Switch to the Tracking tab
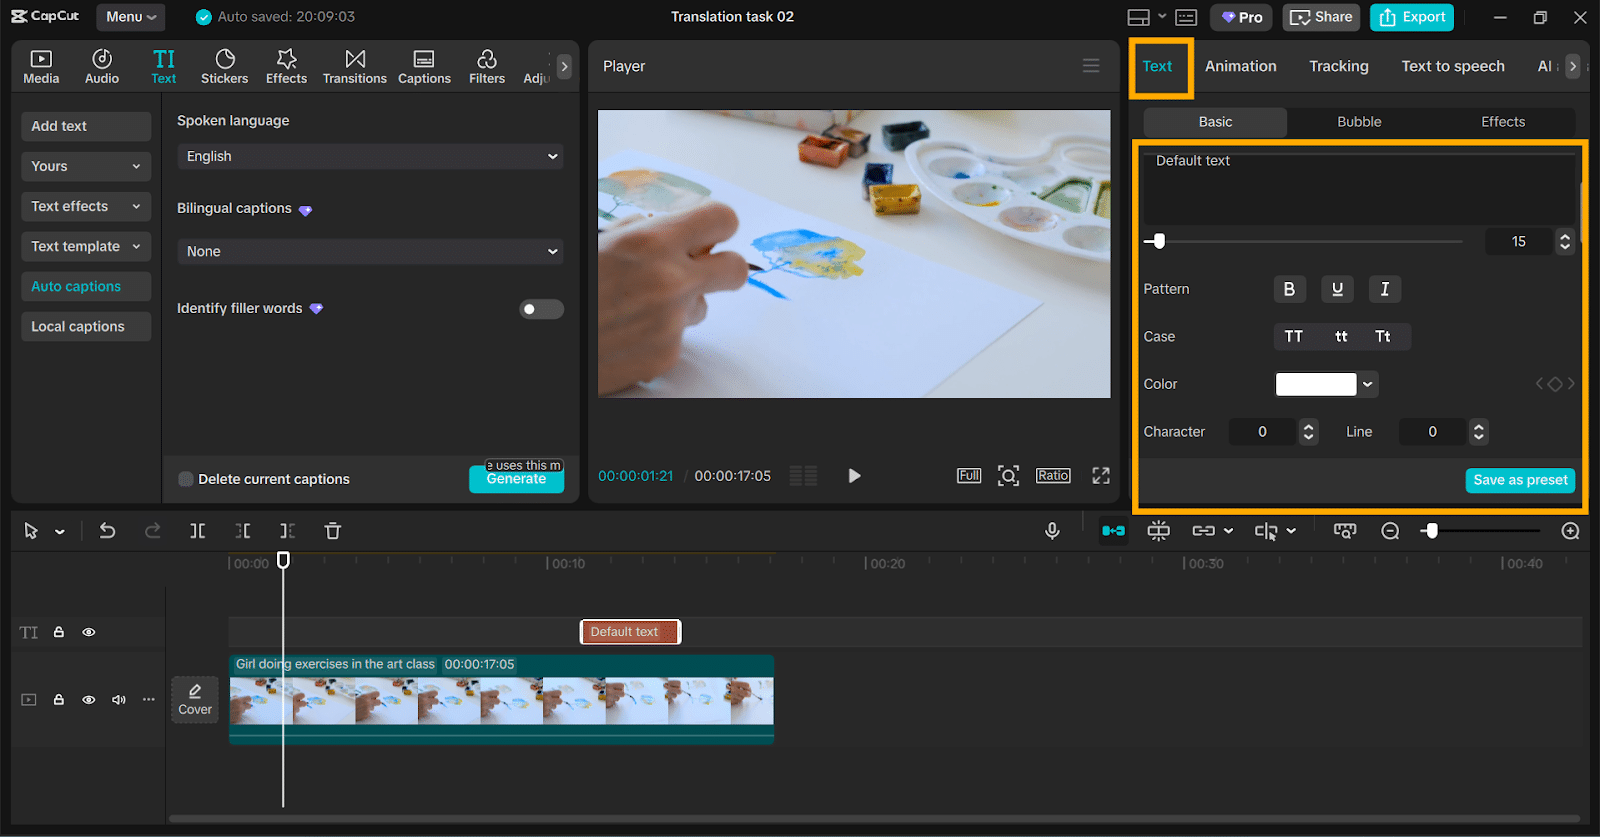This screenshot has width=1600, height=837. pos(1338,66)
